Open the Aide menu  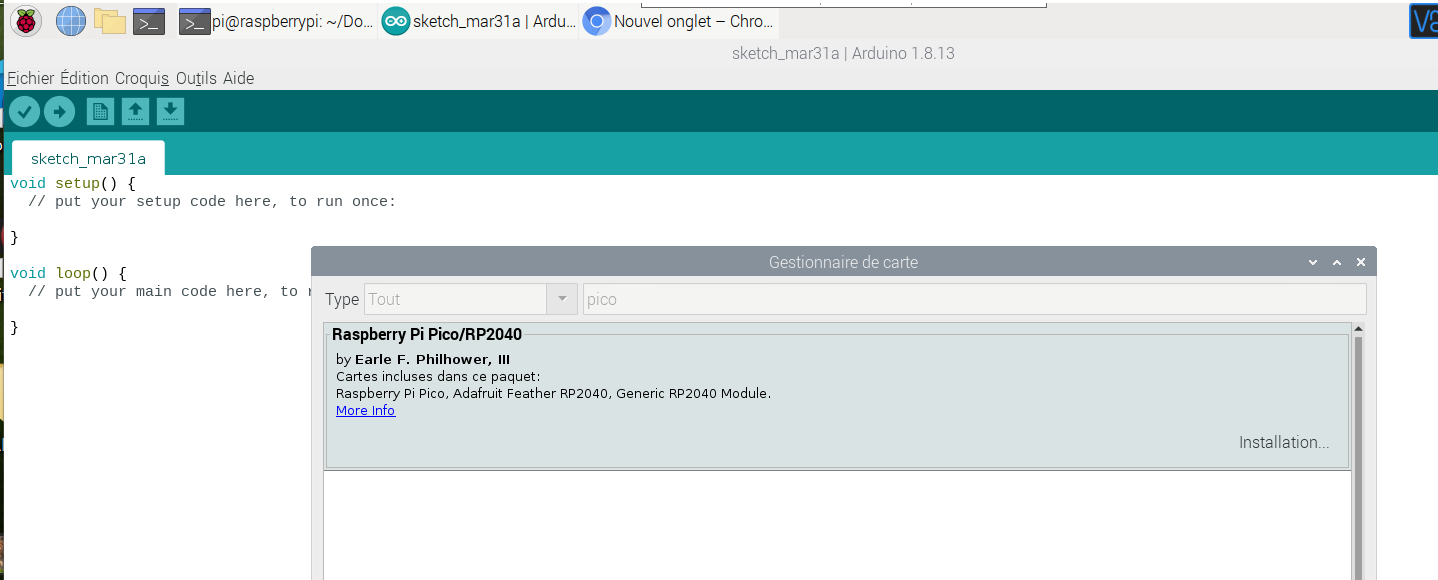(x=238, y=78)
